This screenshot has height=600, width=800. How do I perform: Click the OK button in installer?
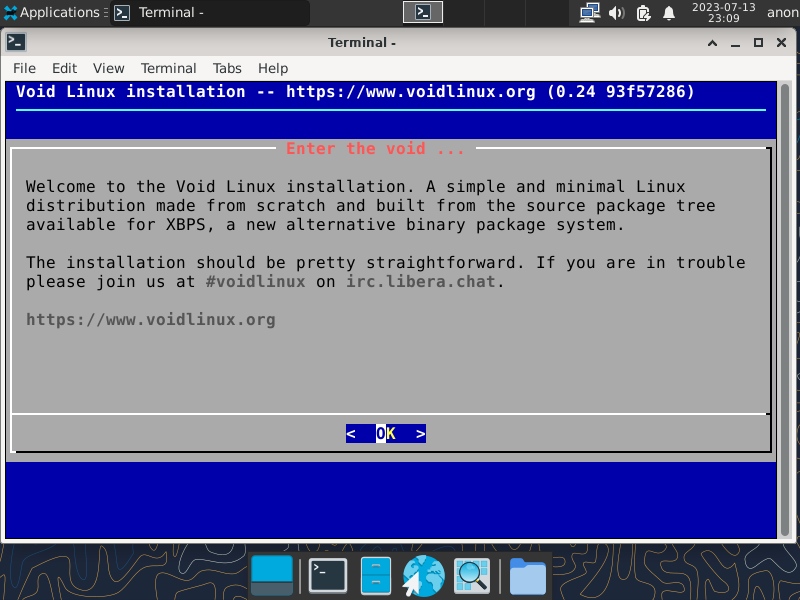386,434
